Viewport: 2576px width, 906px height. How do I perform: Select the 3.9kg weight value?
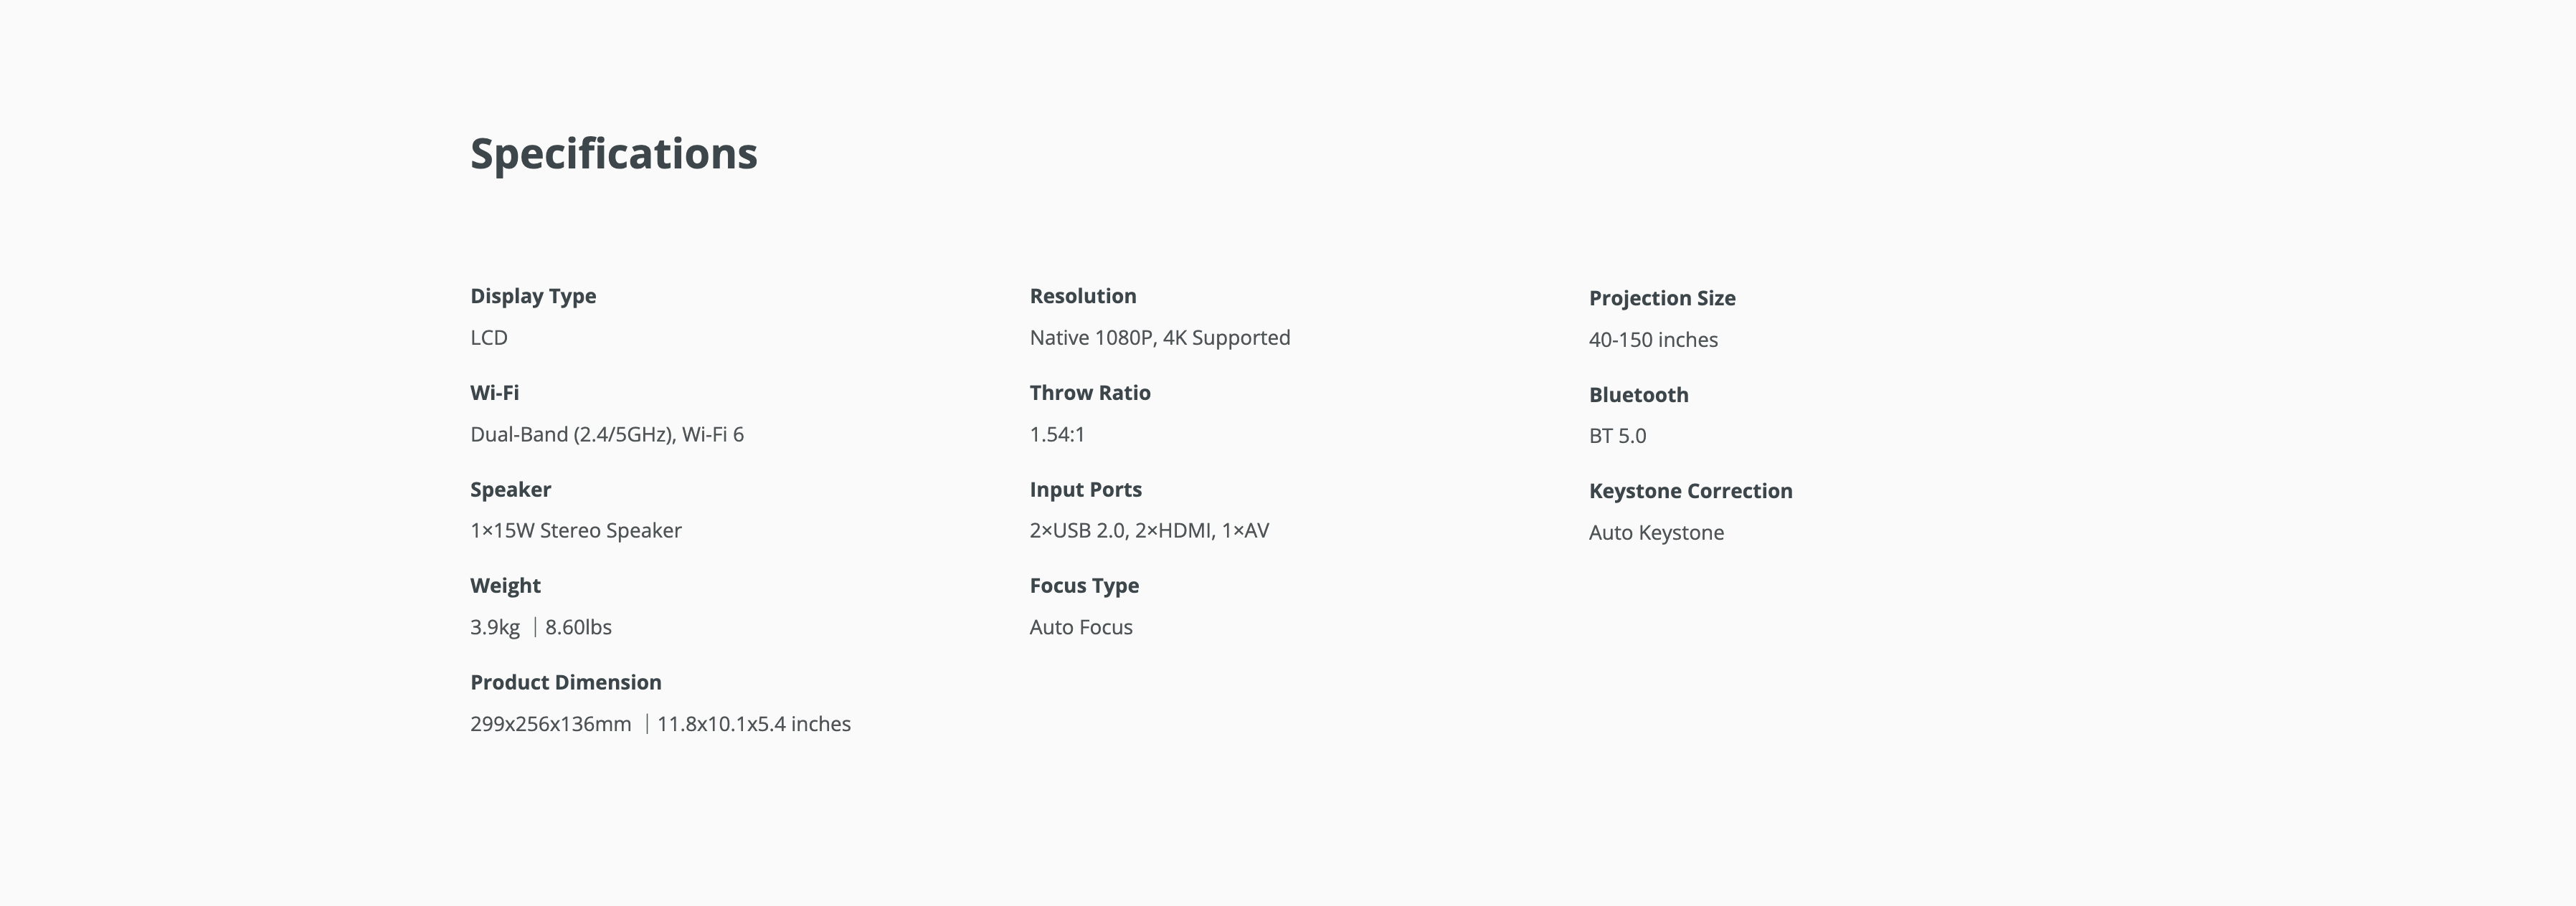click(495, 628)
